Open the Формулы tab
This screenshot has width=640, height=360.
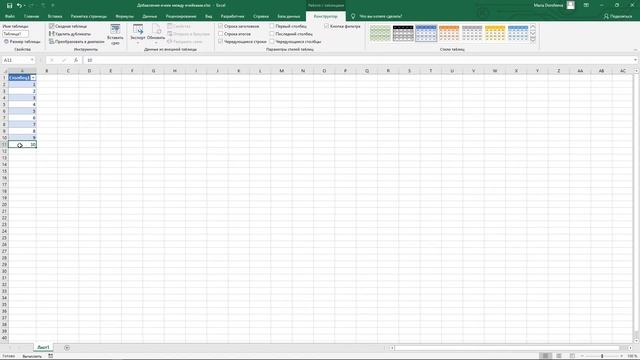coord(124,16)
